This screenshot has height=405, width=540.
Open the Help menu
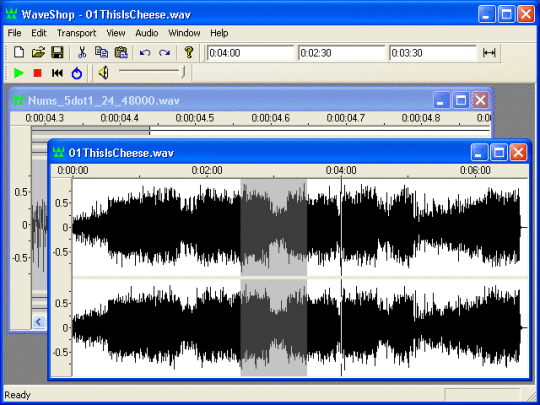pyautogui.click(x=219, y=33)
